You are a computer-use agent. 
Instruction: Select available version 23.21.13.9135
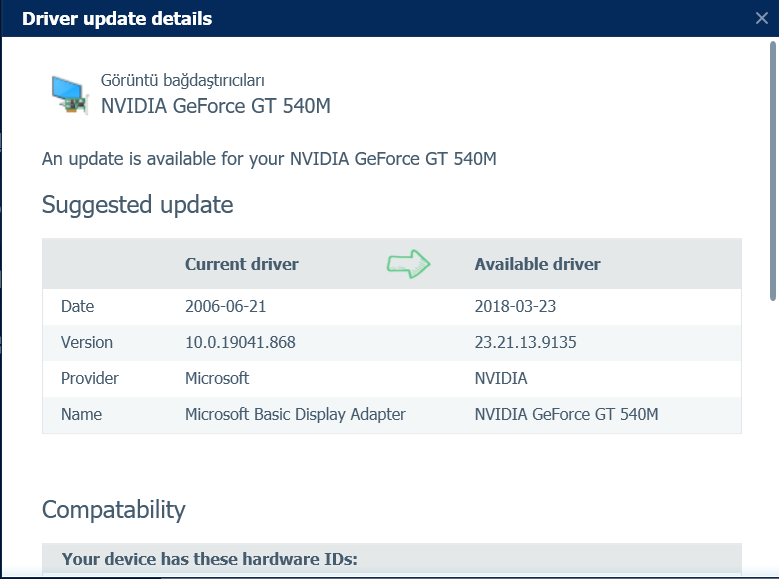[525, 342]
